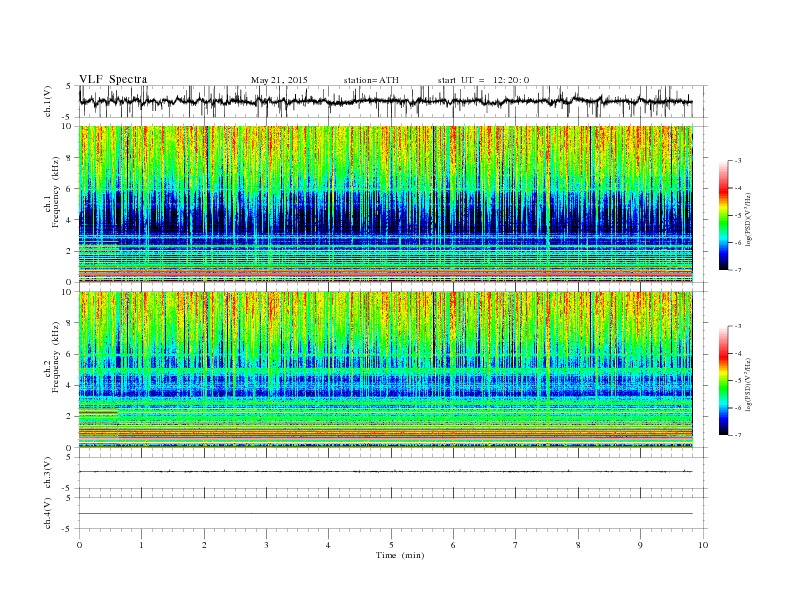Screen dimensions: 792x612
Task: Click the "10" tick at the time axis end
Action: point(703,545)
